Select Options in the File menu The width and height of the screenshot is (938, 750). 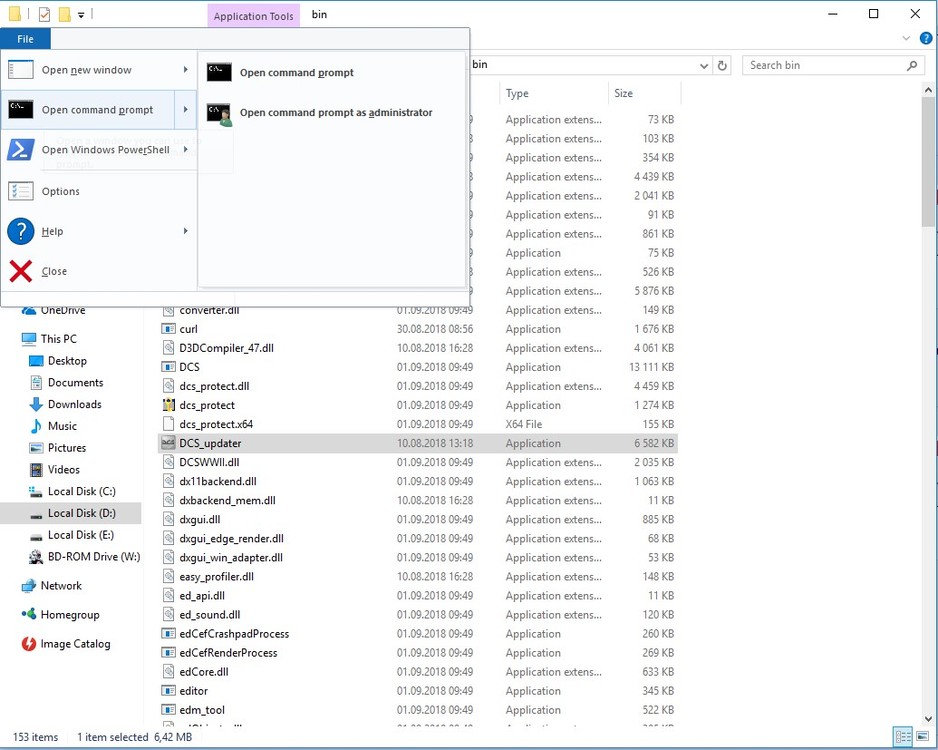tap(60, 190)
